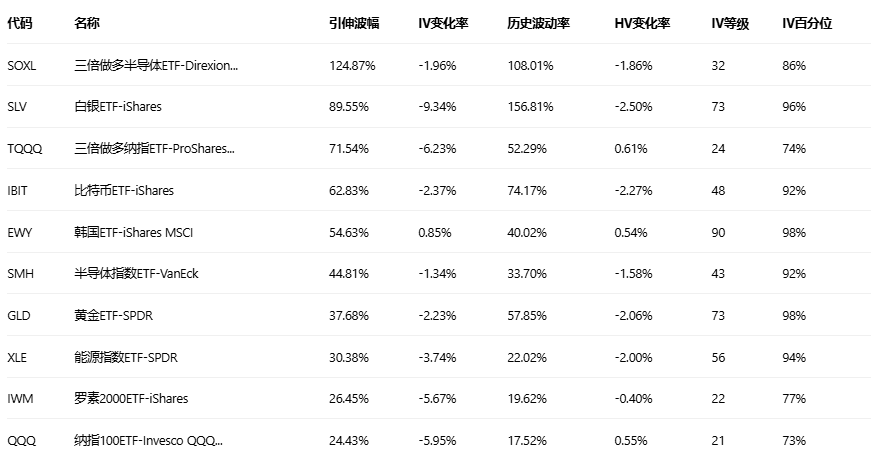882x458 pixels.
Task: Open the QQQ ticker code
Action: pyautogui.click(x=21, y=441)
